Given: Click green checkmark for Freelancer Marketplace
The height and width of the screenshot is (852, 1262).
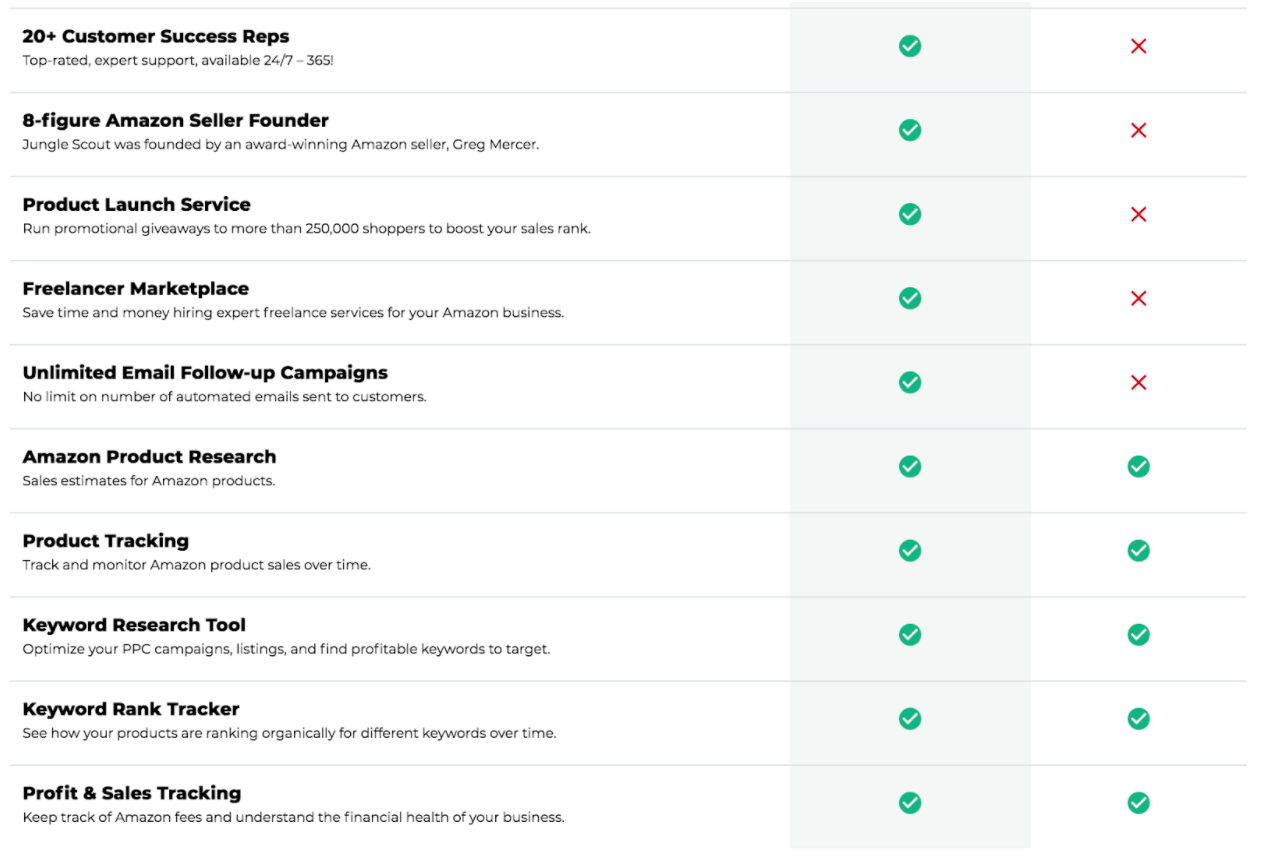Looking at the screenshot, I should tap(910, 298).
